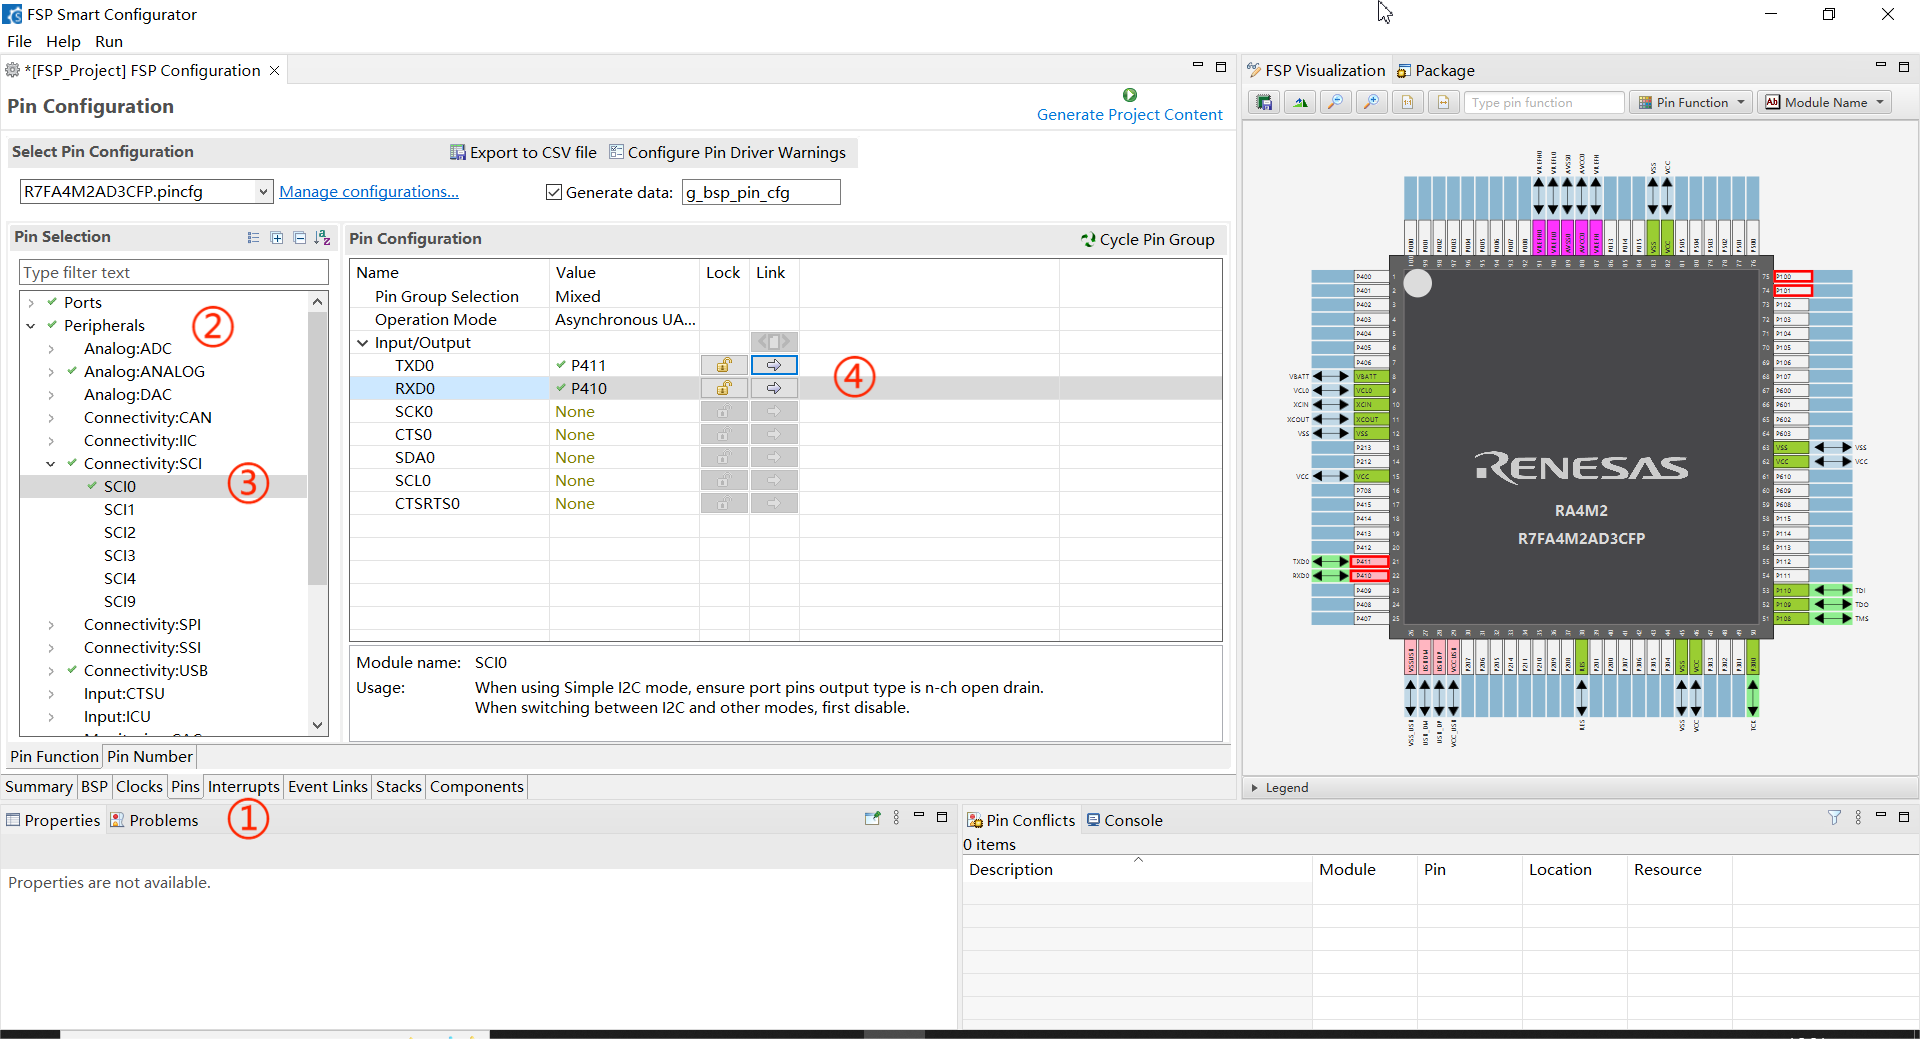Click the rotate view icon in visualization toolbar
The height and width of the screenshot is (1039, 1920).
[1300, 103]
